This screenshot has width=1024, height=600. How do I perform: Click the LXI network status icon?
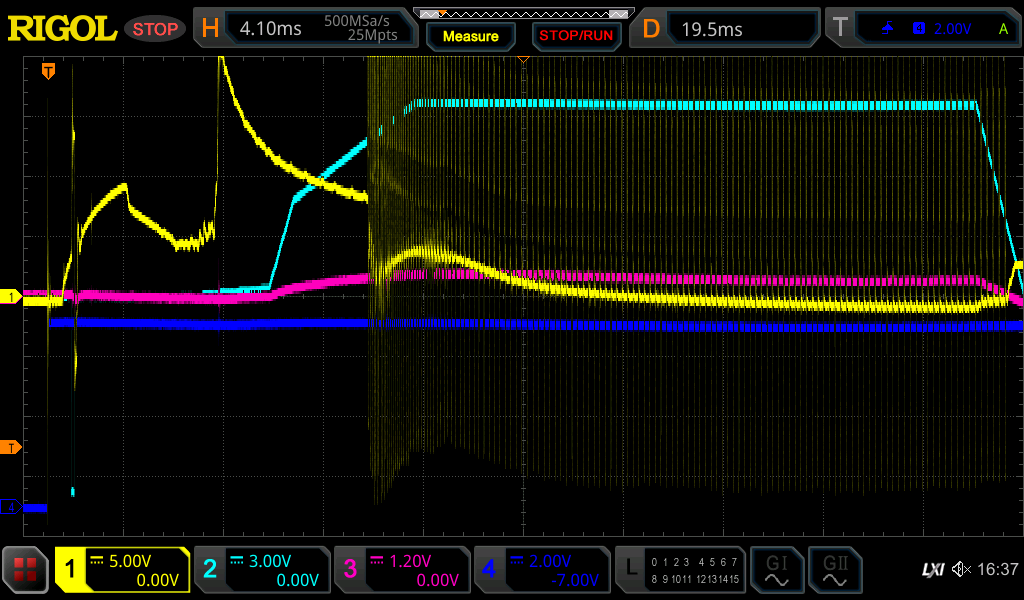[932, 570]
